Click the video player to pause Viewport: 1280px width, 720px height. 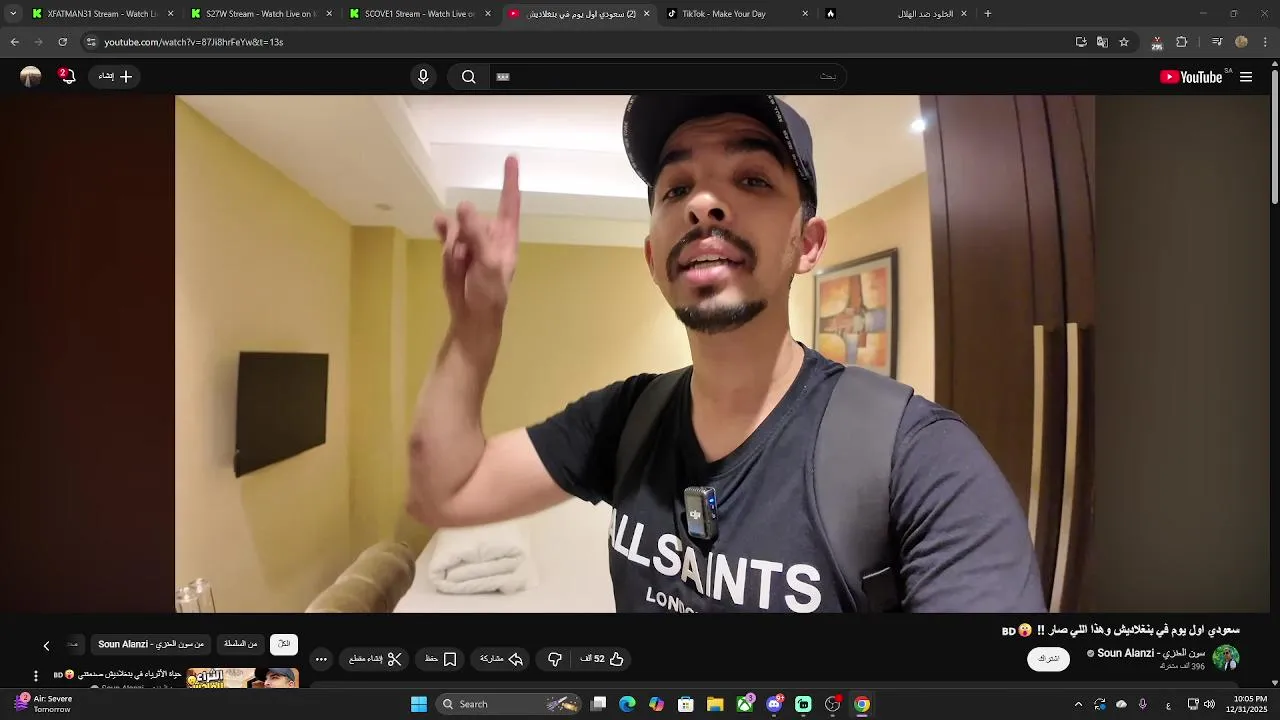pyautogui.click(x=635, y=353)
